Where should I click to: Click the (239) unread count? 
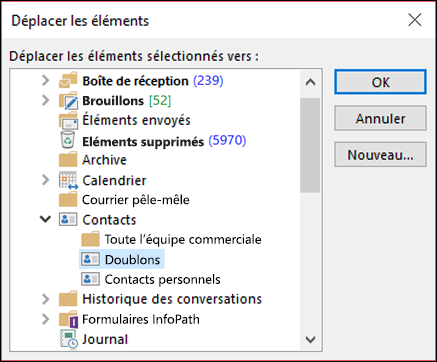[208, 80]
